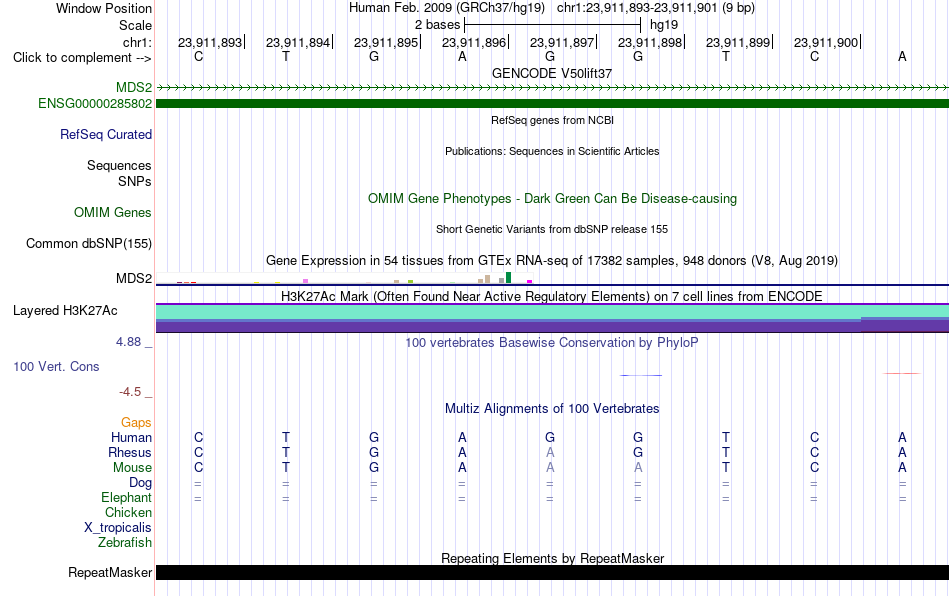Click the Scale label
The width and height of the screenshot is (950, 596).
[x=136, y=25]
